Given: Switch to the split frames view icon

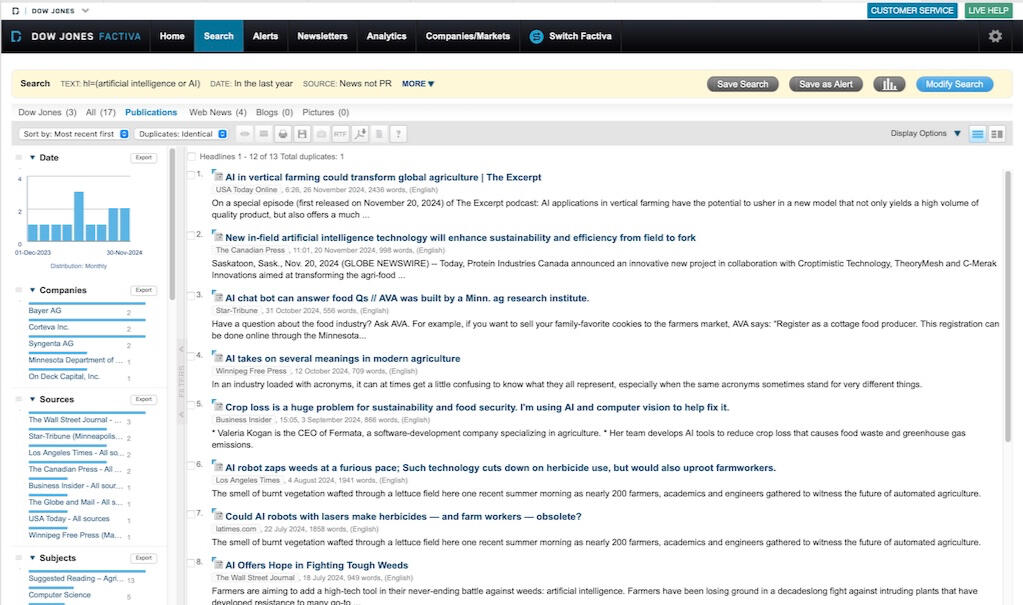Looking at the screenshot, I should (x=996, y=134).
